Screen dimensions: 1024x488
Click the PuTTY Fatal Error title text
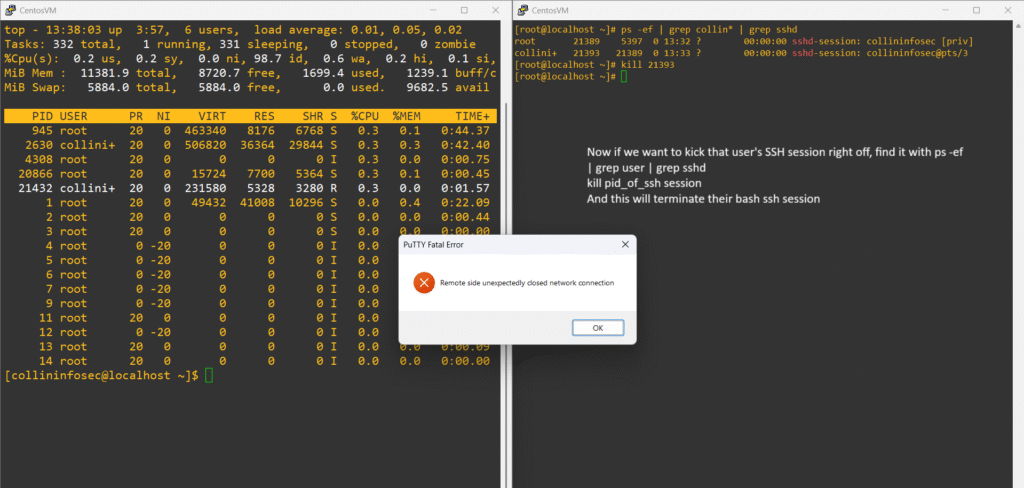click(x=435, y=244)
